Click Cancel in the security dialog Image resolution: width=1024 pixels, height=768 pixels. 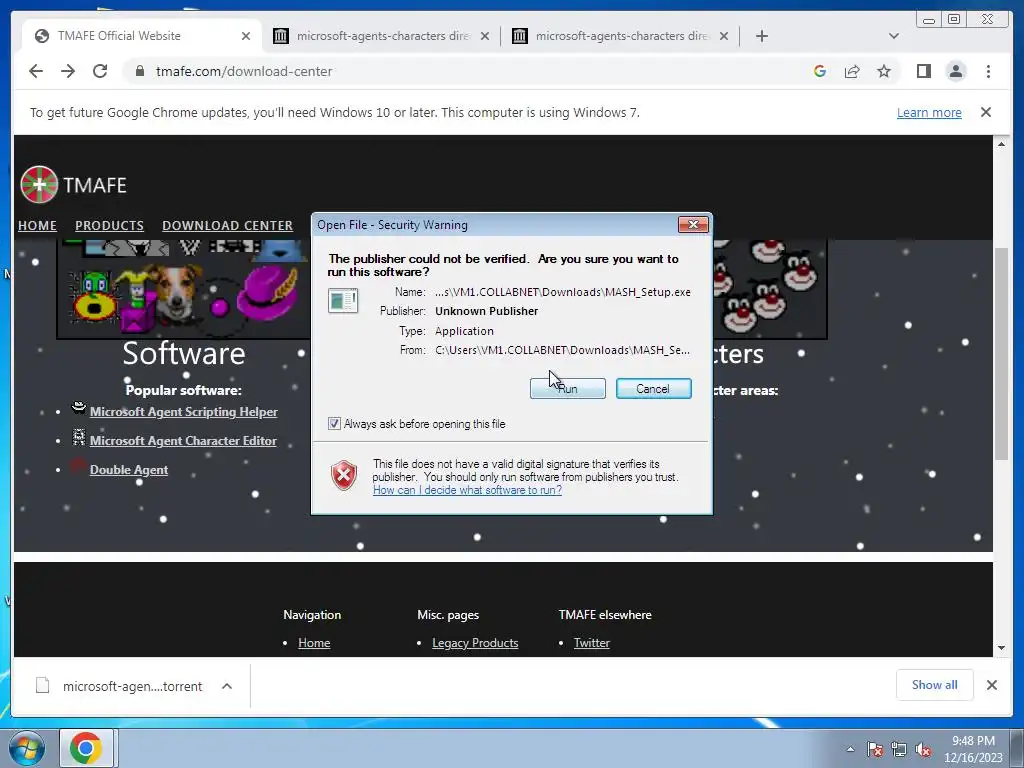point(653,389)
